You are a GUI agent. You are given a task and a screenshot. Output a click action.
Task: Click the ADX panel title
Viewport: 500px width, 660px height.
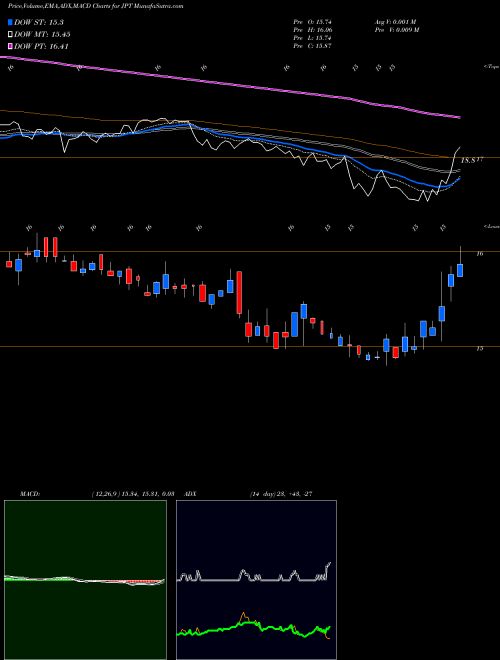coord(191,494)
